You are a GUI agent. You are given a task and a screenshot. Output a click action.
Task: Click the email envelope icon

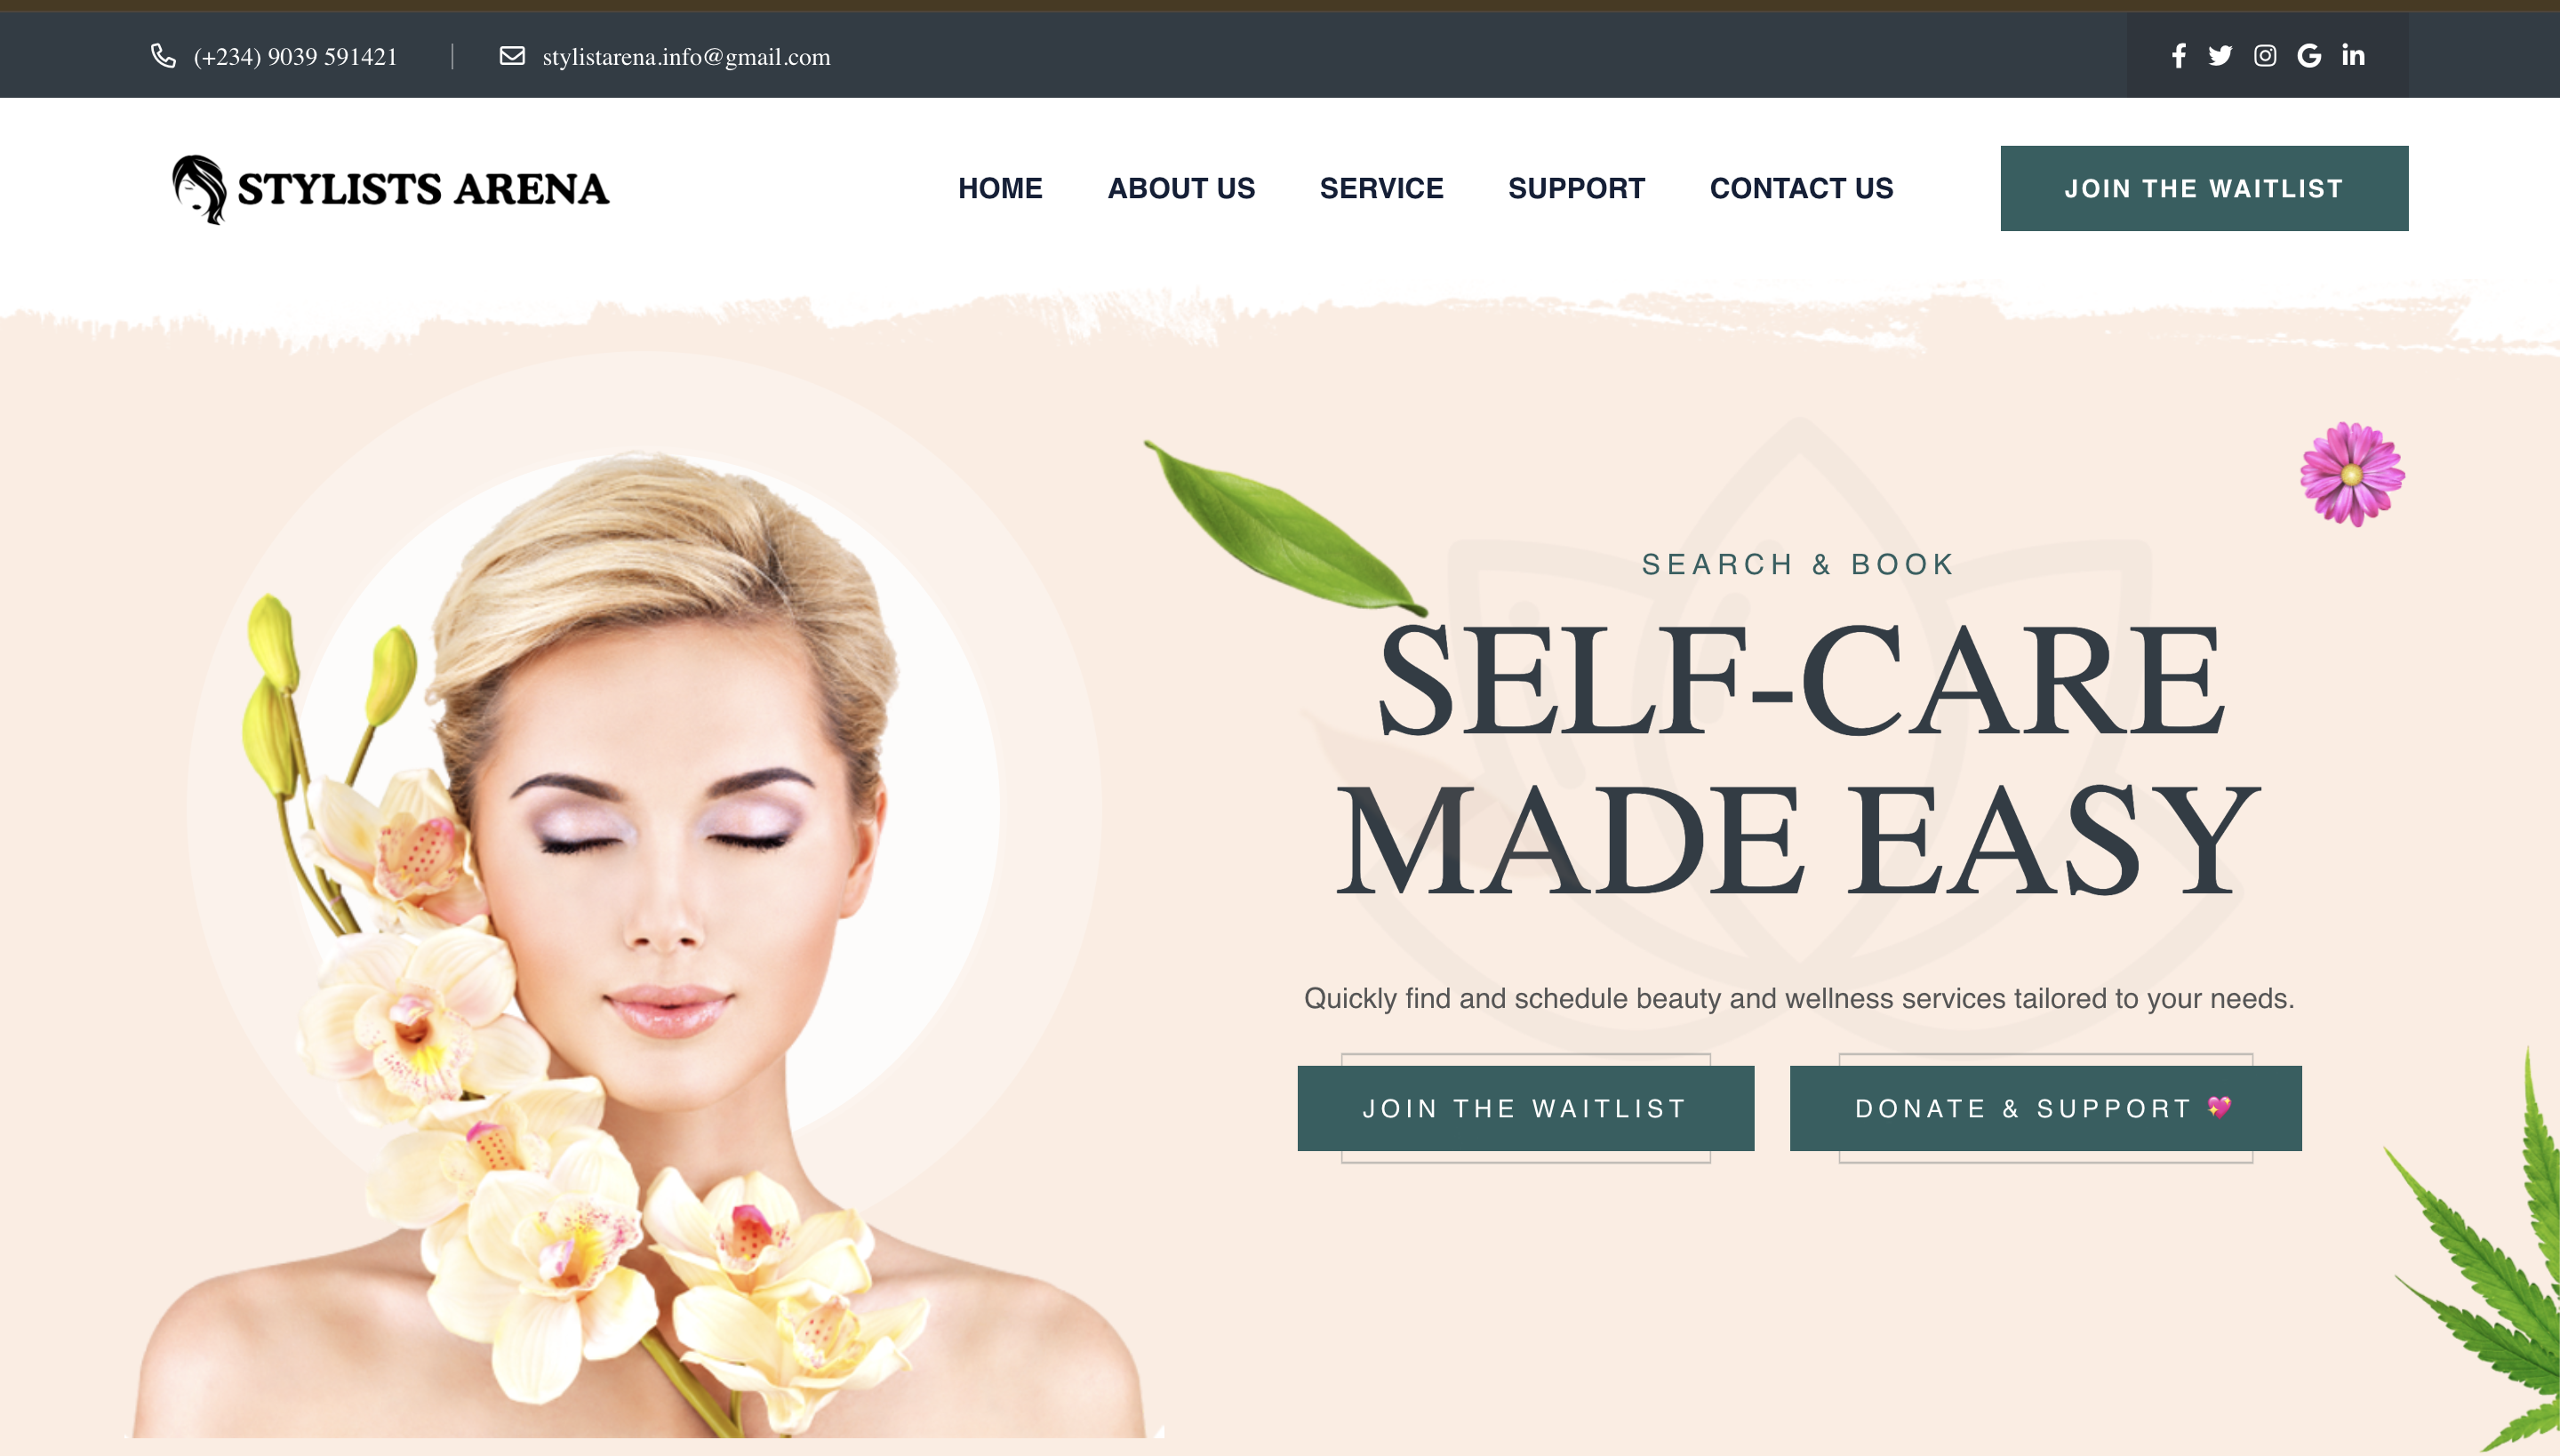[x=512, y=56]
